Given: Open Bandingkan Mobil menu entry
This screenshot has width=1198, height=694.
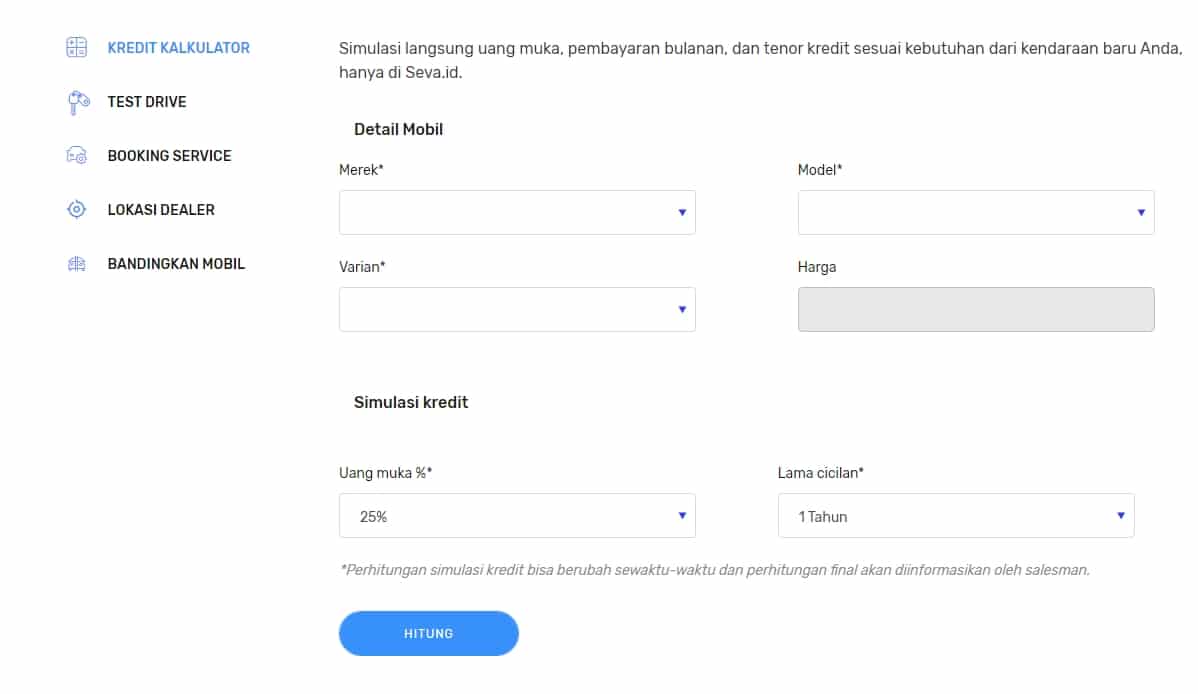Looking at the screenshot, I should (x=176, y=264).
